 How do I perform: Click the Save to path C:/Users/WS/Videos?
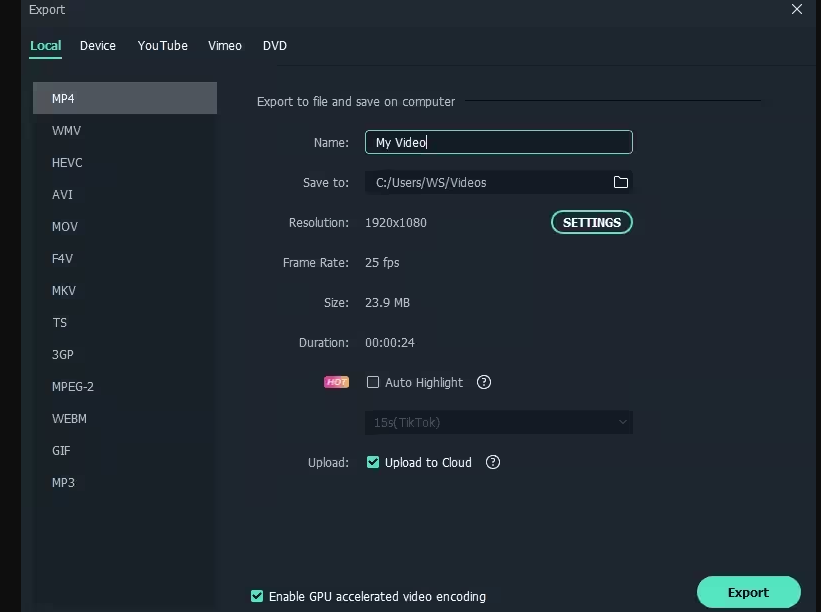(431, 182)
